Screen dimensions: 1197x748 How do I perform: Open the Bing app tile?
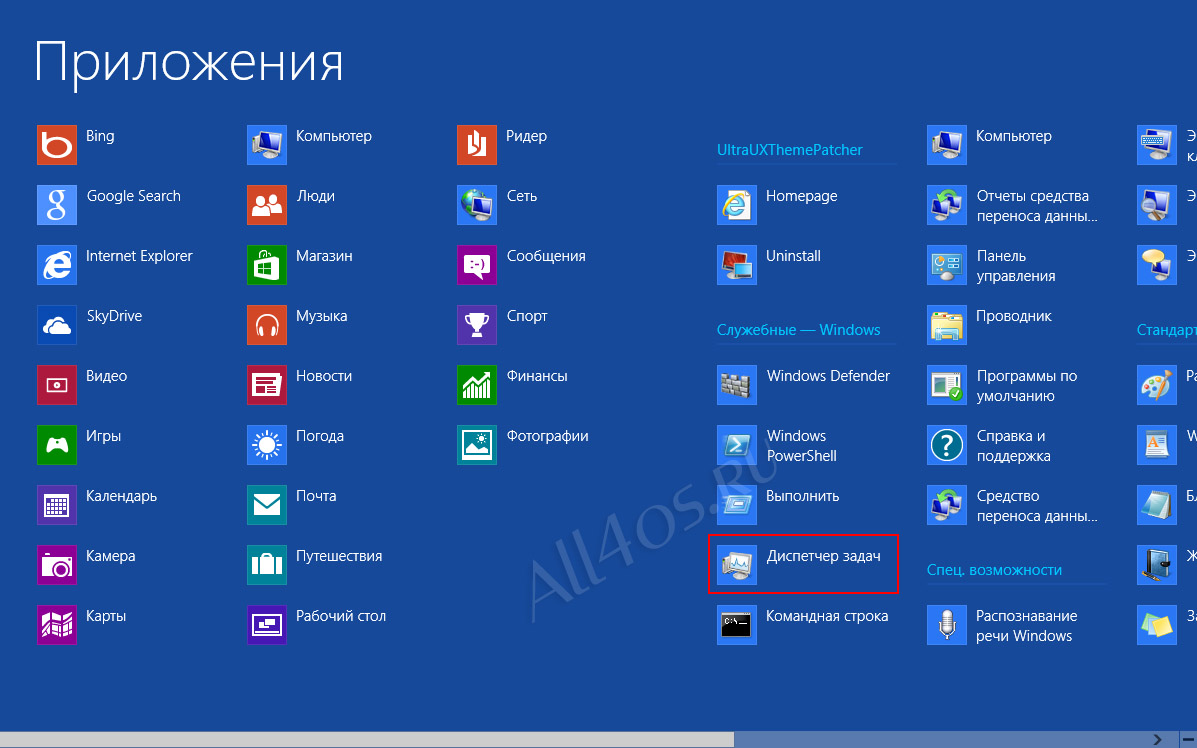(x=56, y=145)
